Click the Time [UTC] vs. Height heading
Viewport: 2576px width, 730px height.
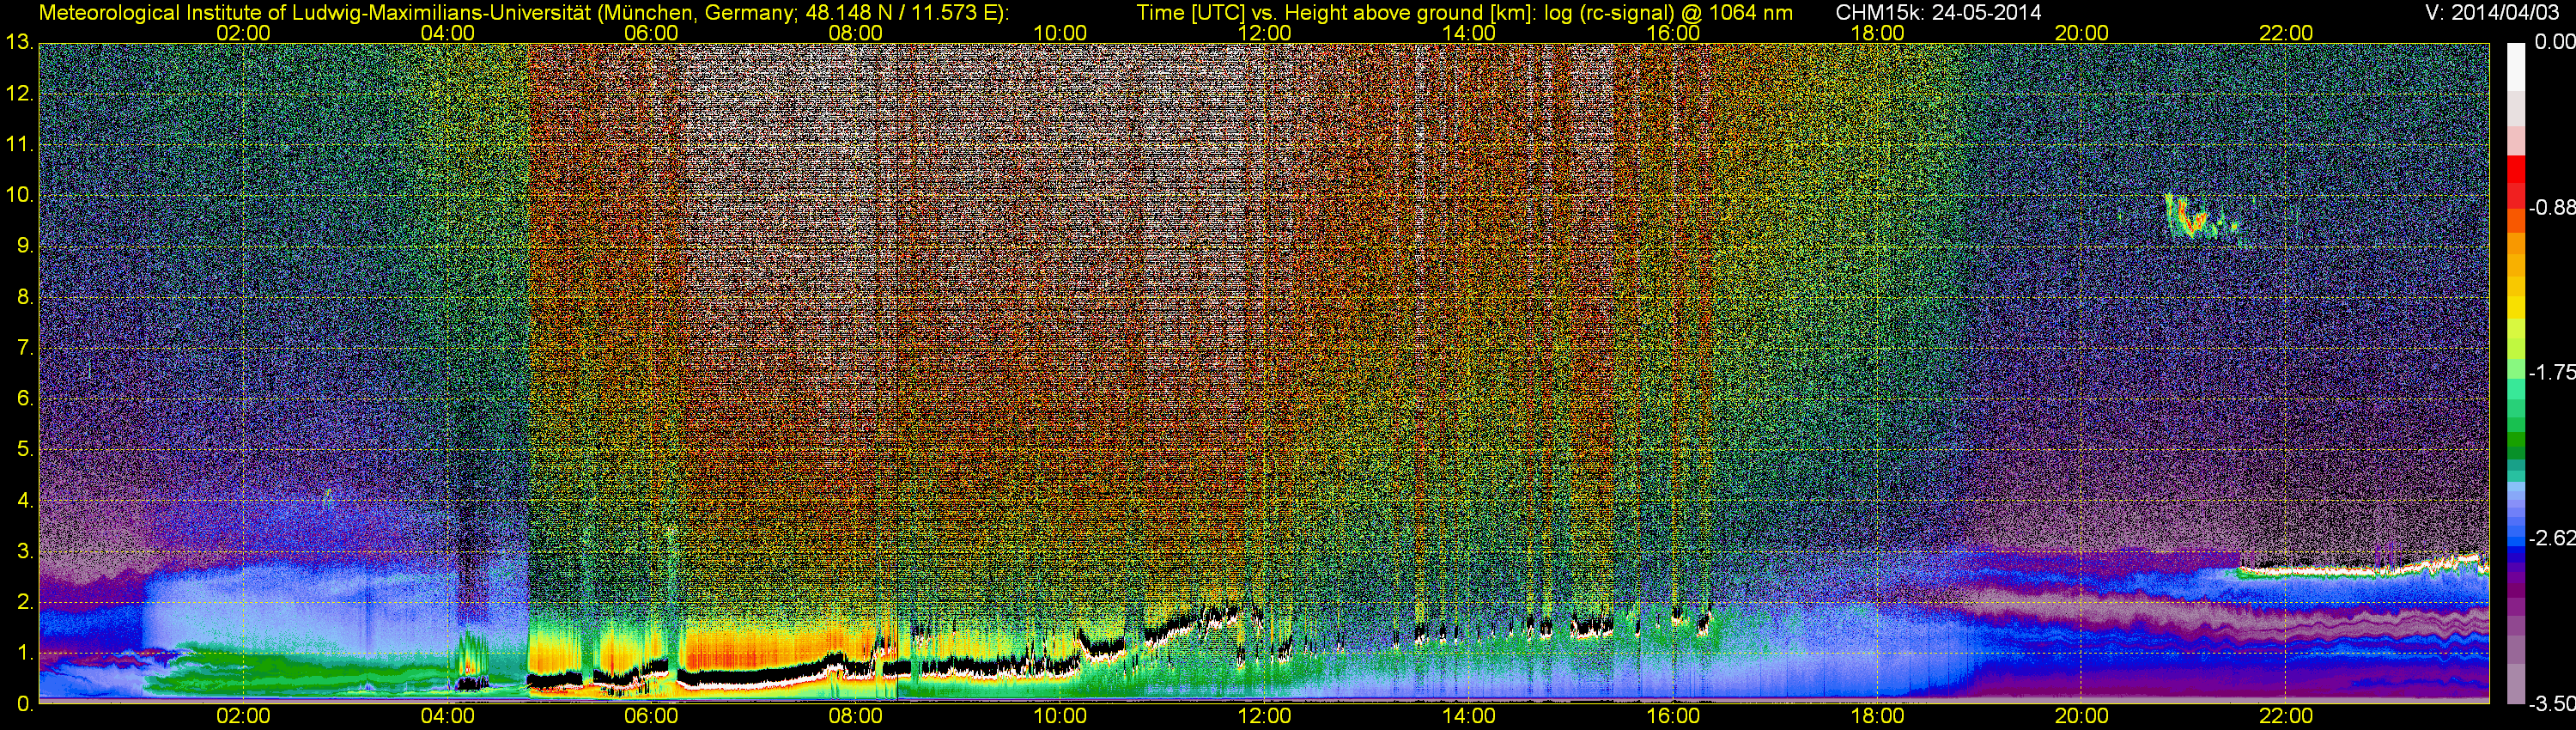(x=1464, y=13)
